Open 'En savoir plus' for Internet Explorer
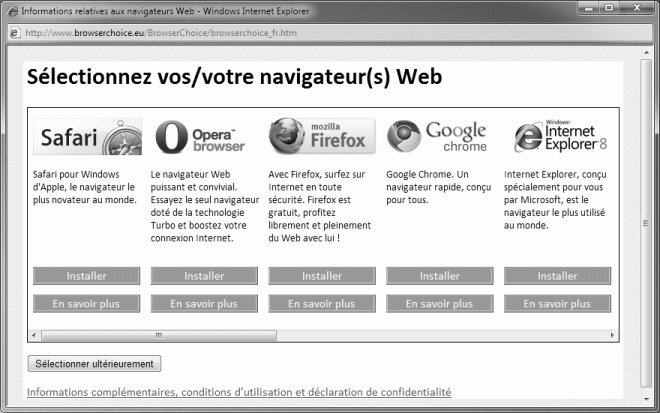This screenshot has width=660, height=413. [x=557, y=304]
